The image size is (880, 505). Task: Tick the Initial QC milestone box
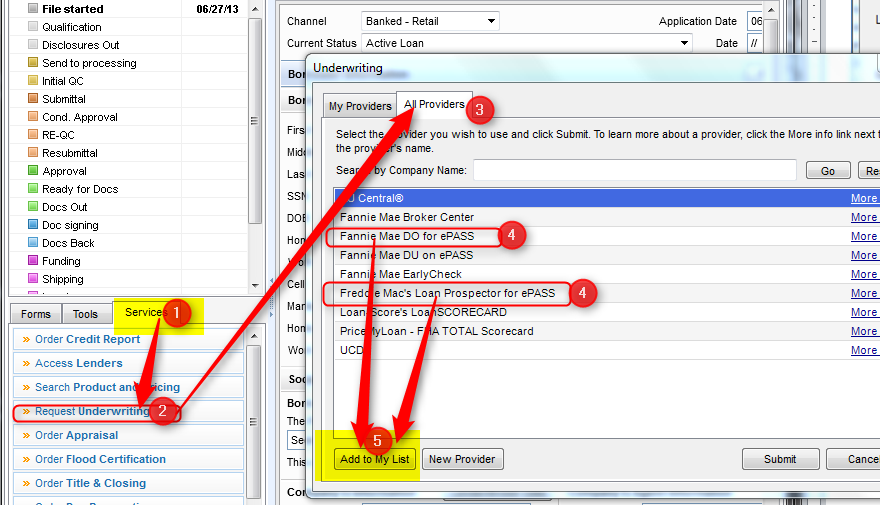pos(33,81)
